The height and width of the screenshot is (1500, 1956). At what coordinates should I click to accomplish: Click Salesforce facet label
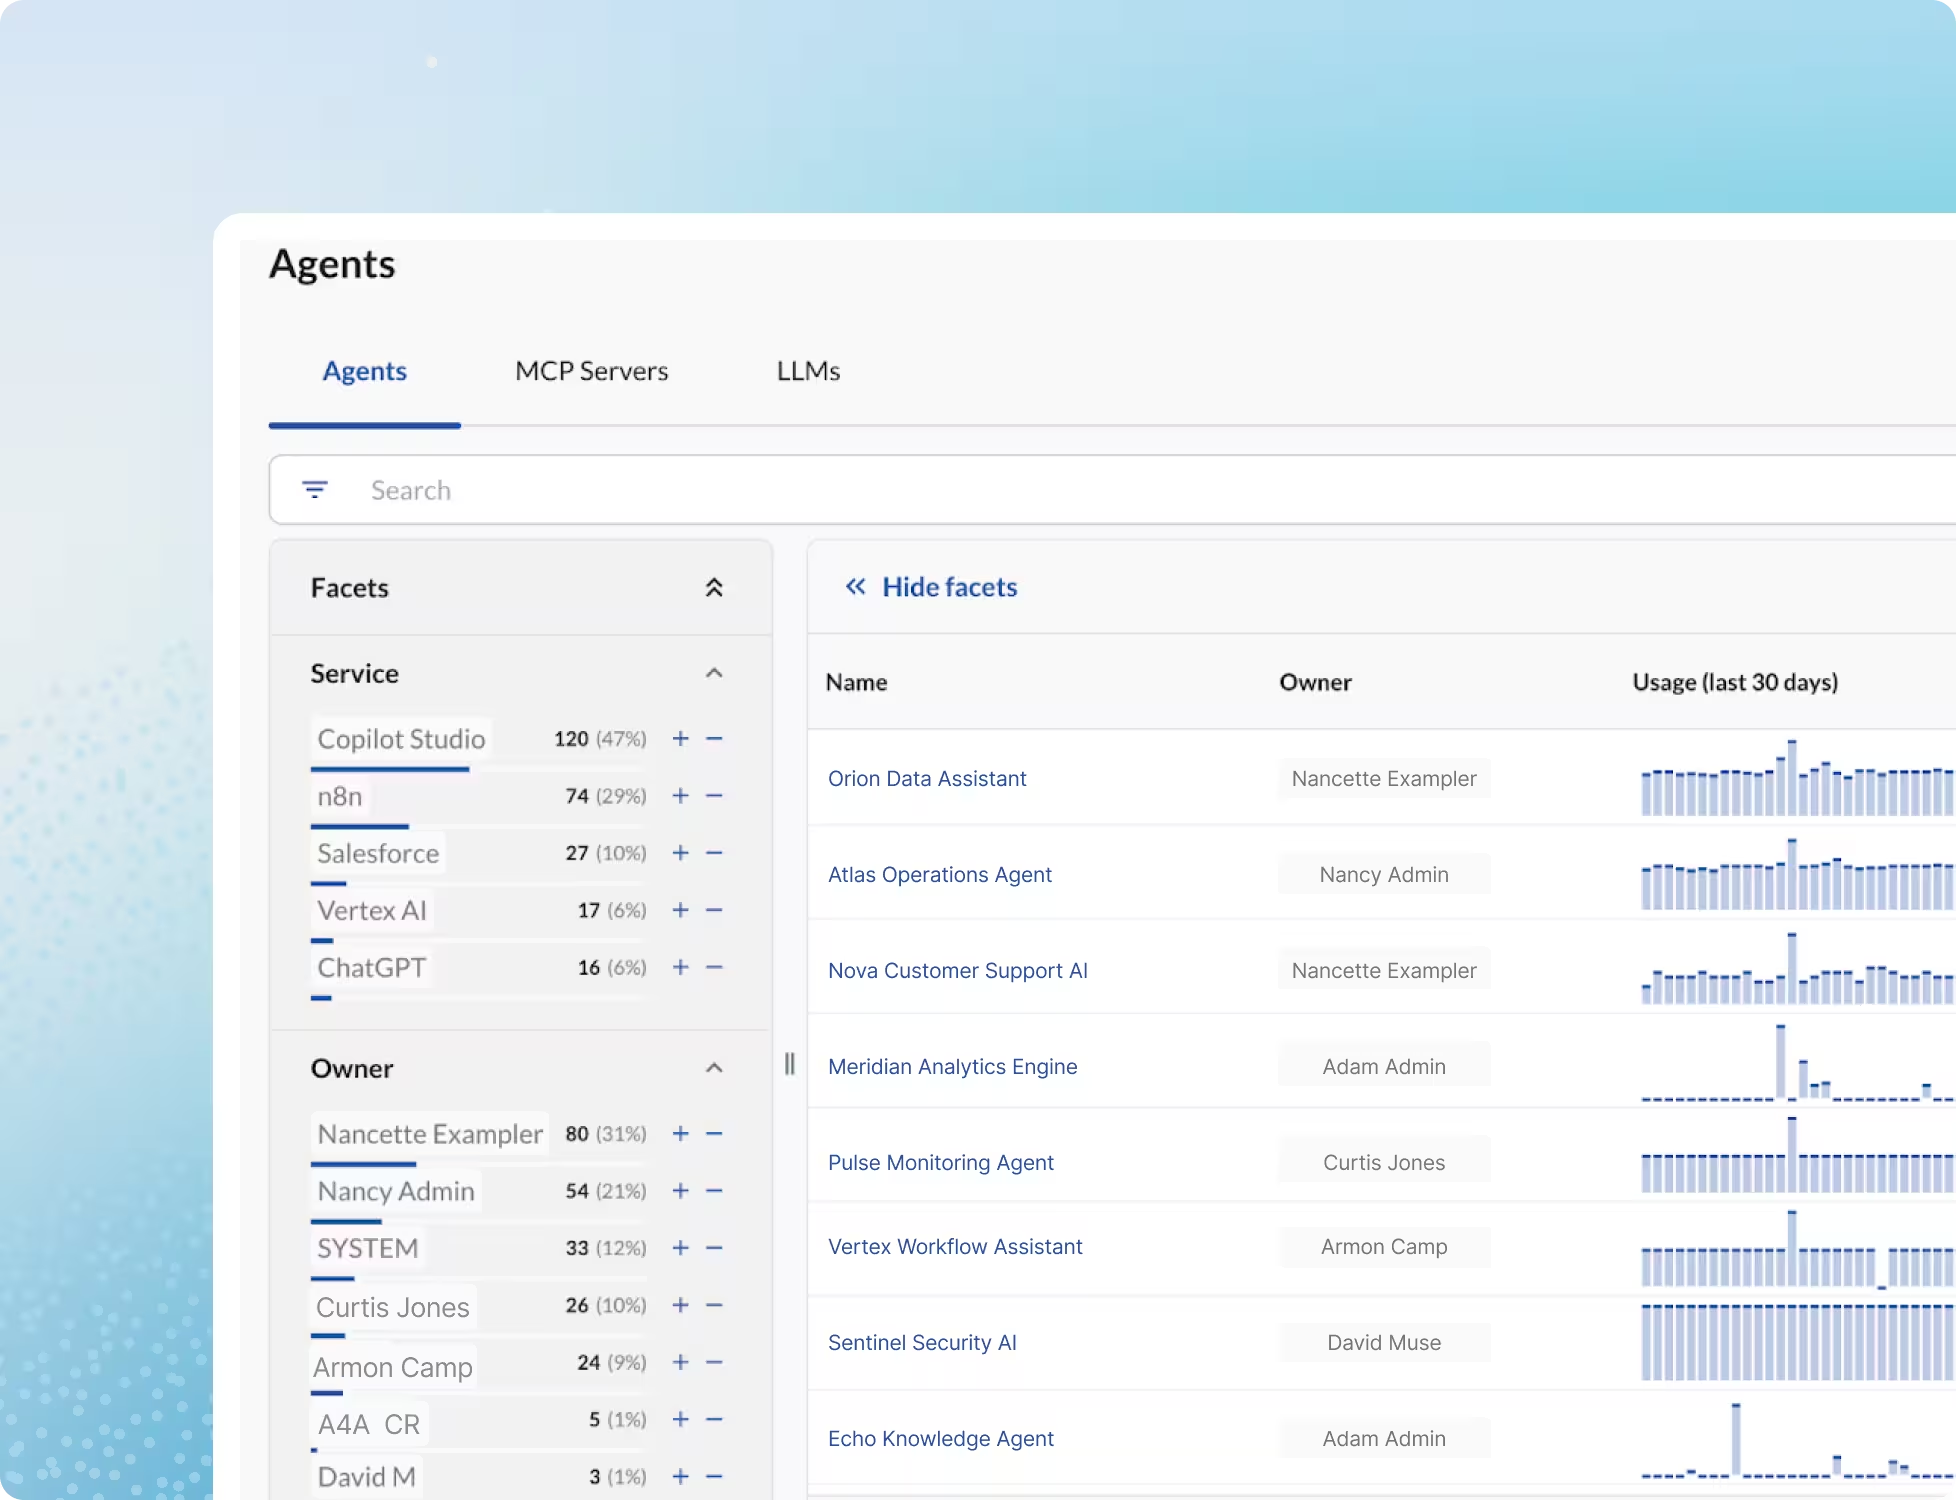click(378, 853)
